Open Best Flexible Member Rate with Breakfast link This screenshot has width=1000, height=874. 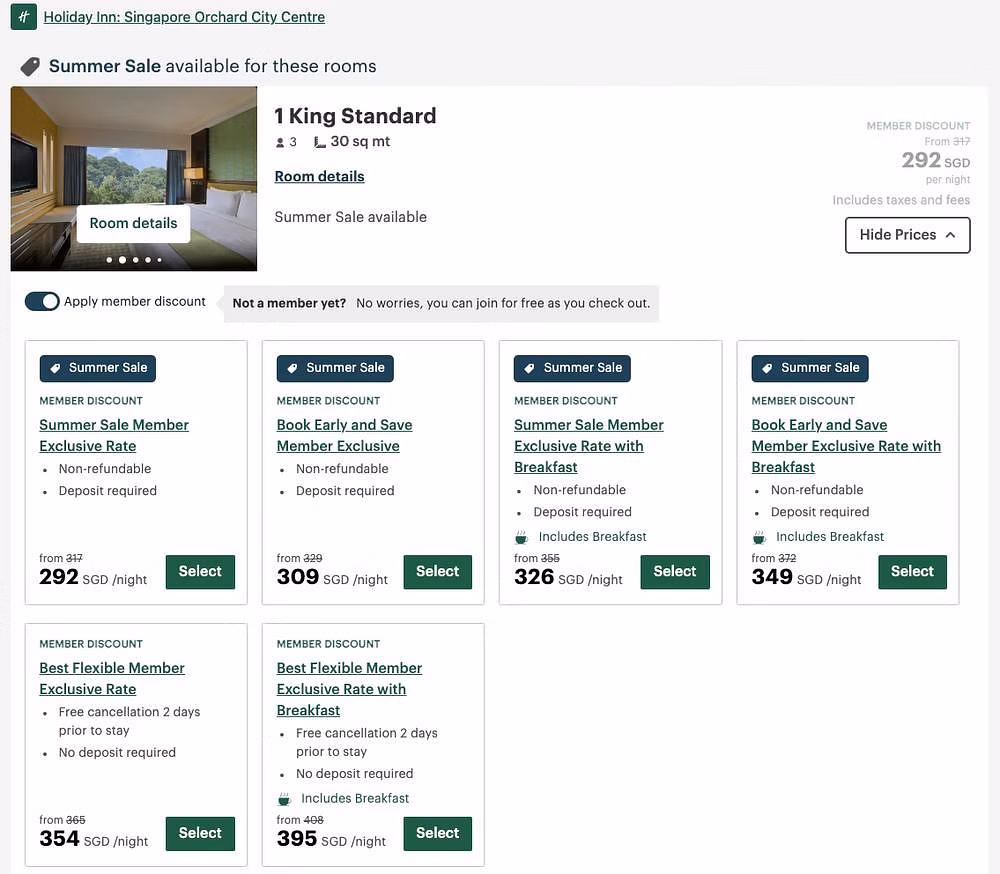(349, 689)
